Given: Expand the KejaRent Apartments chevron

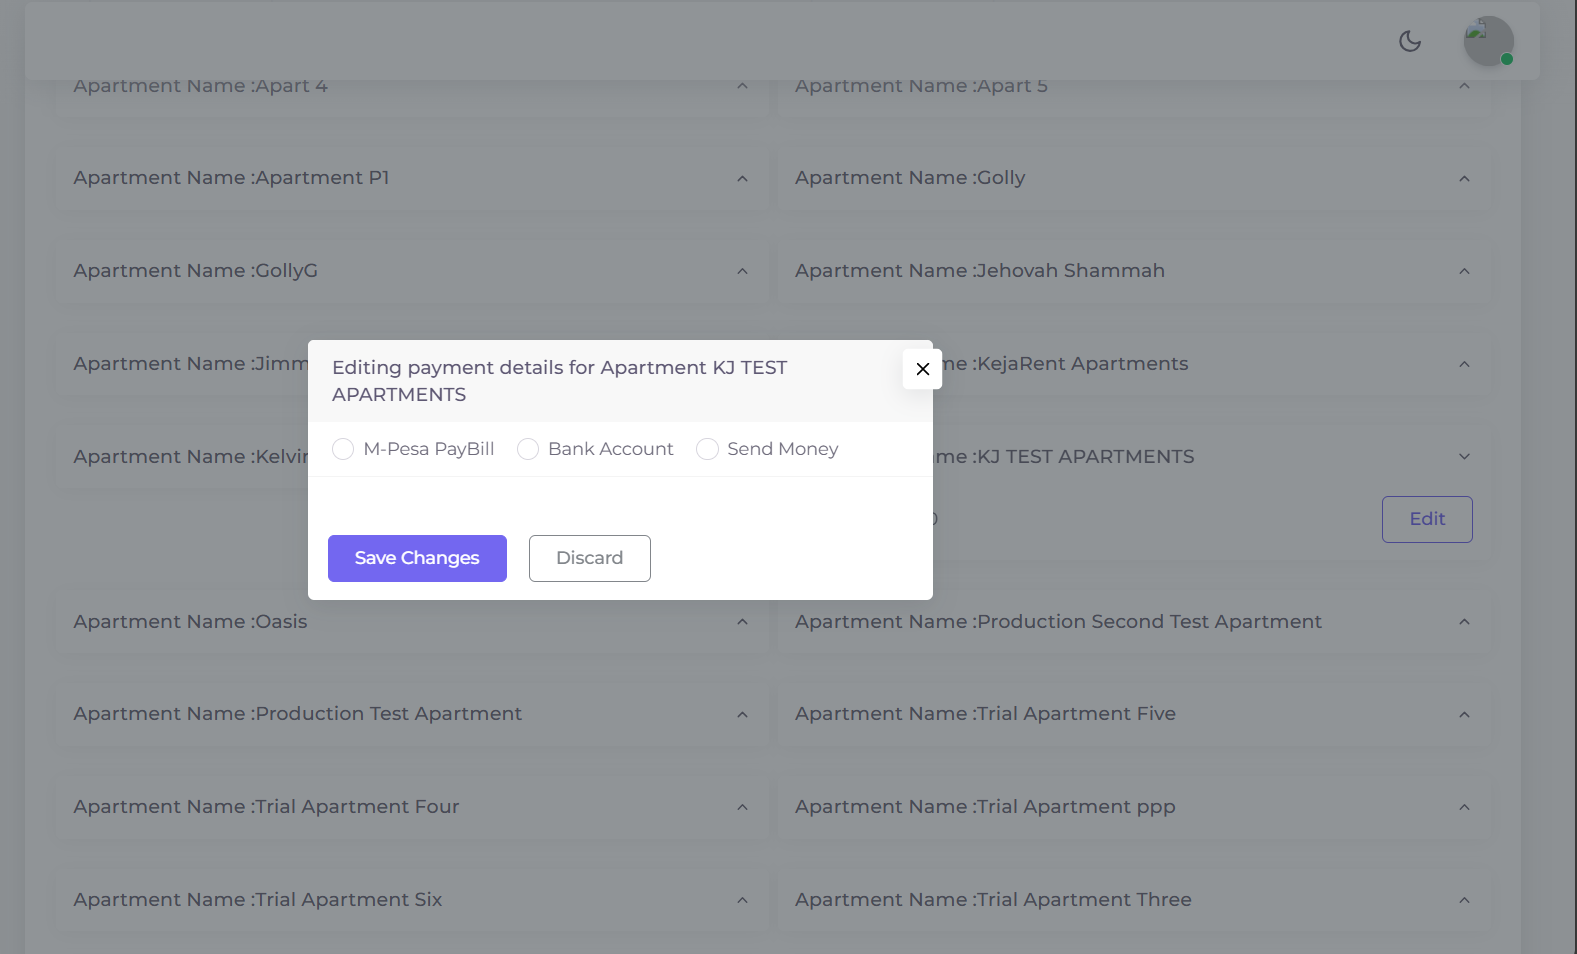Looking at the screenshot, I should pyautogui.click(x=1464, y=364).
